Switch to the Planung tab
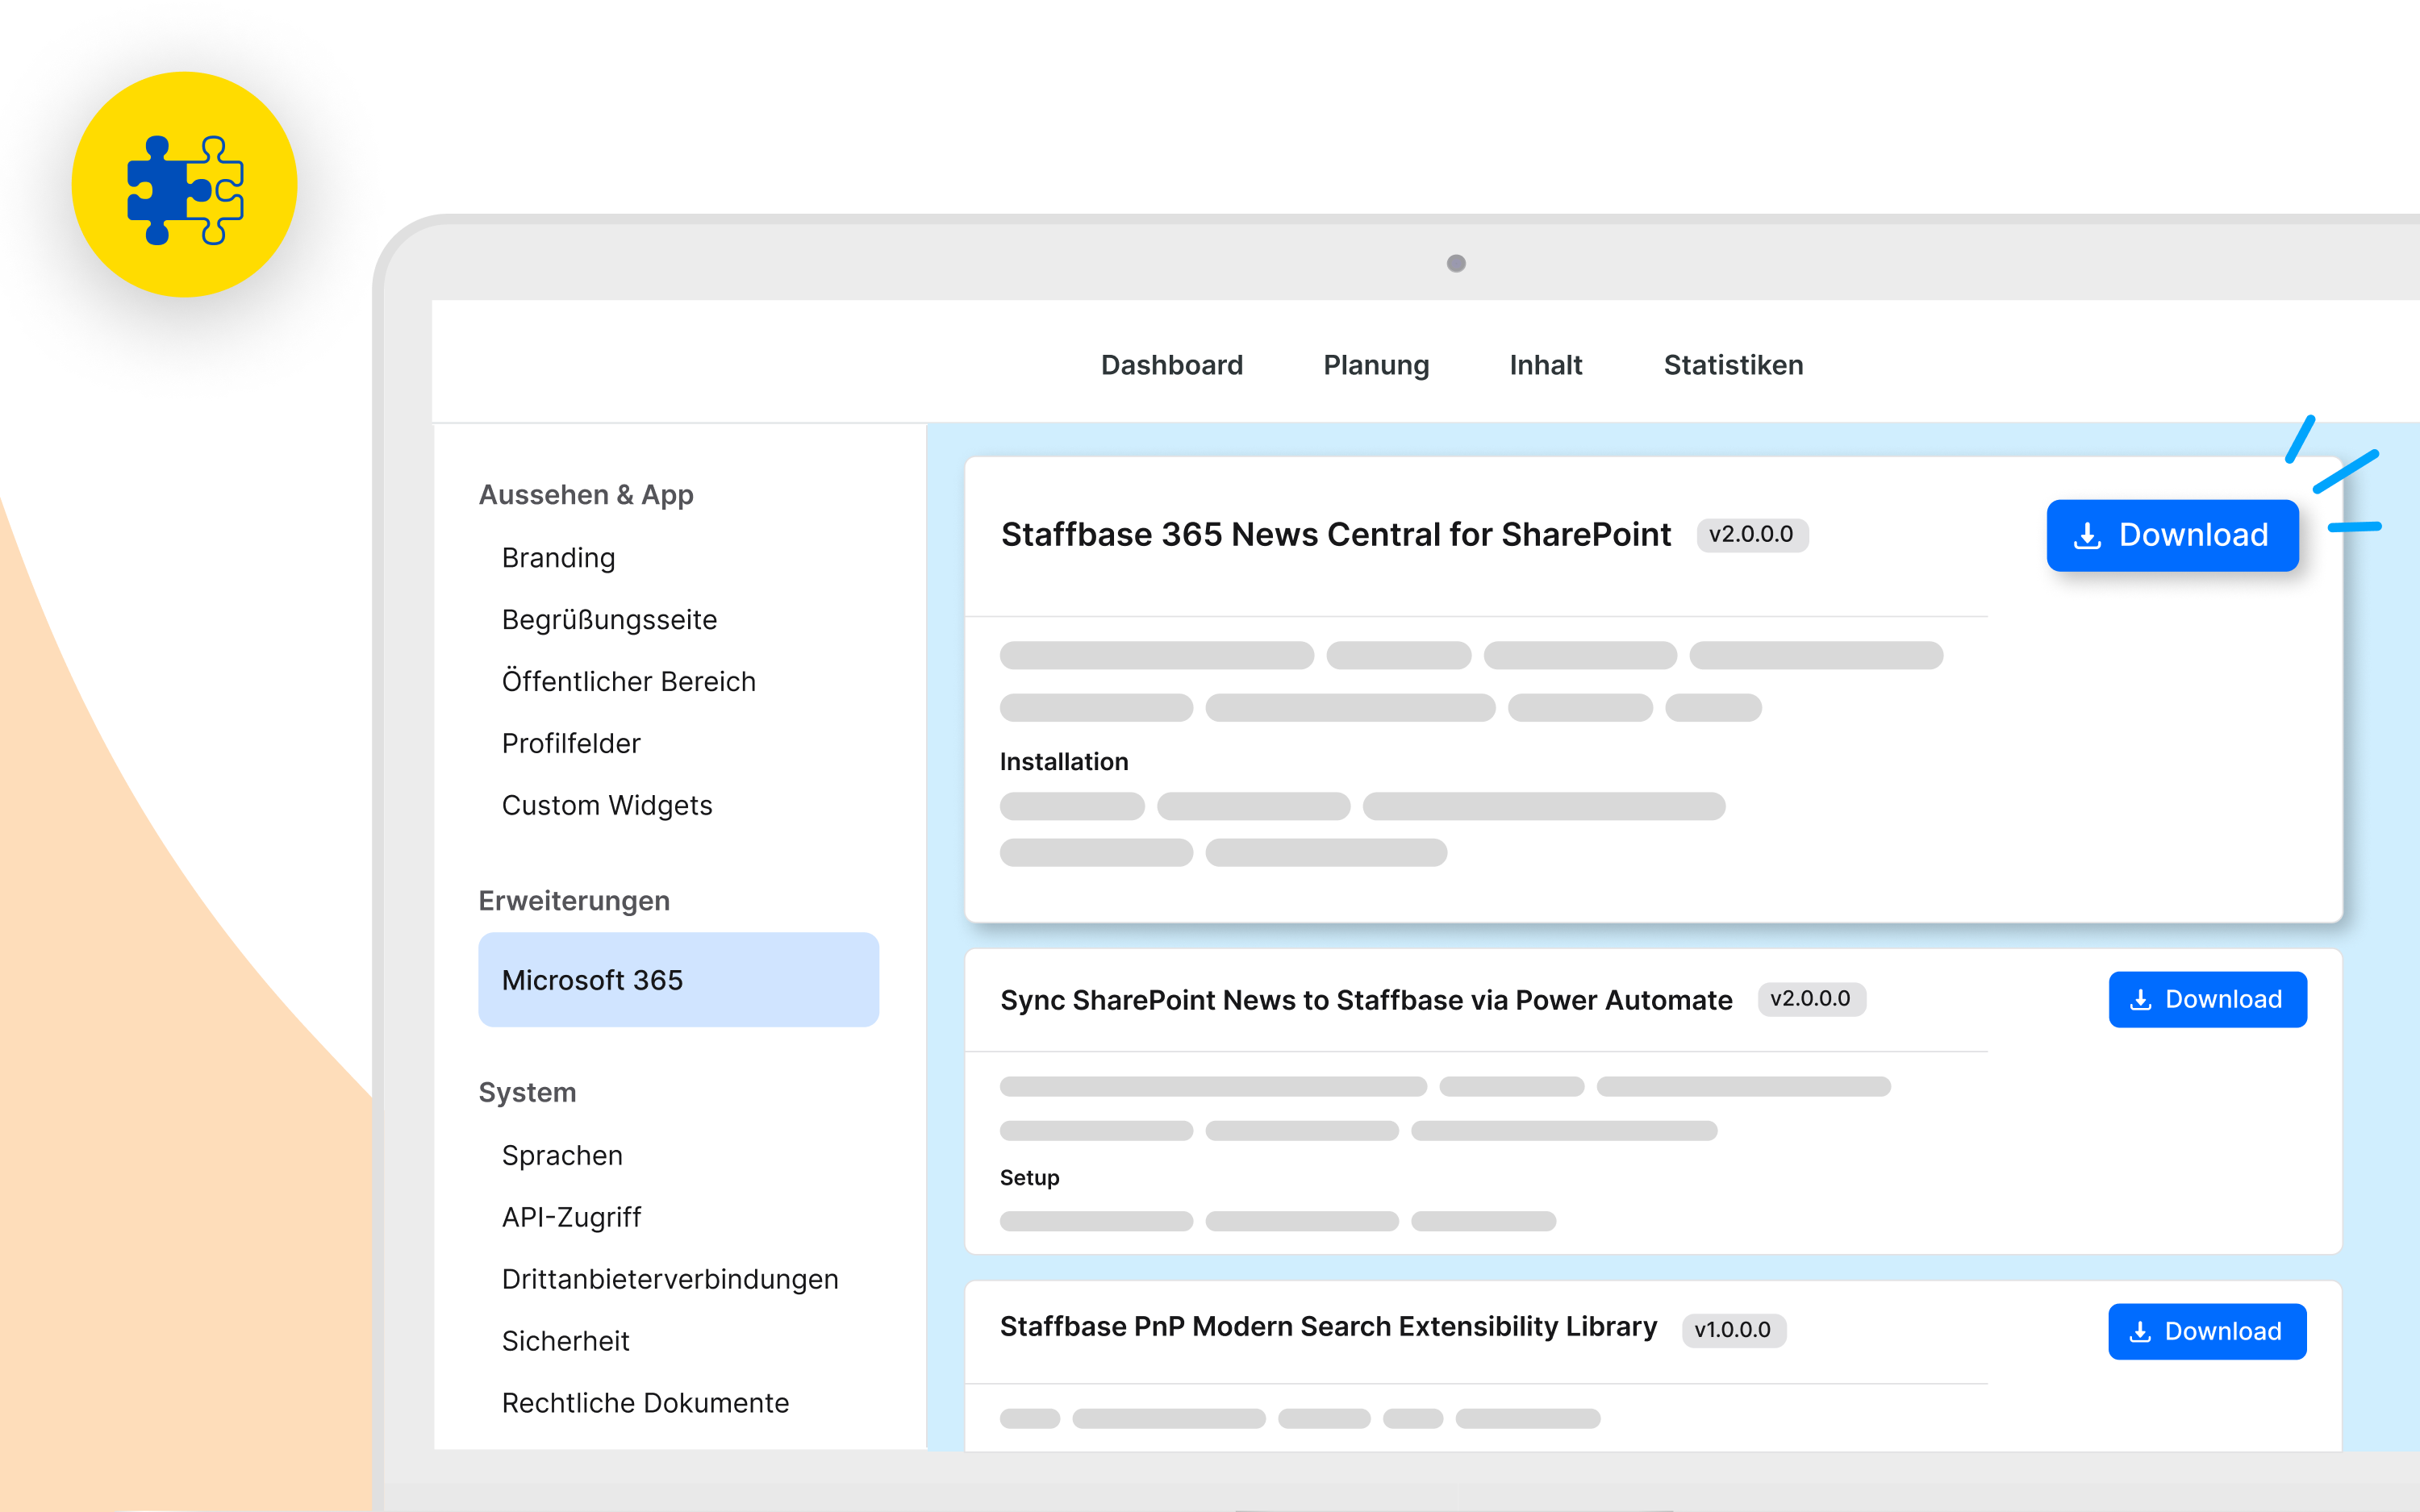The image size is (2420, 1512). click(x=1376, y=365)
